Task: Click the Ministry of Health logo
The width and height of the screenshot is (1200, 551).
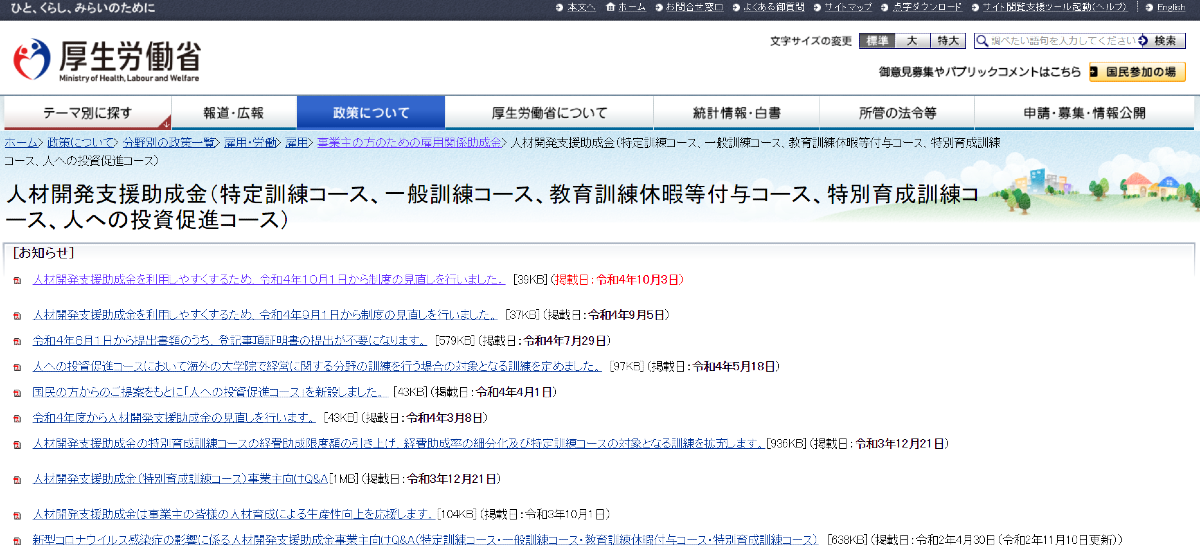Action: (106, 60)
